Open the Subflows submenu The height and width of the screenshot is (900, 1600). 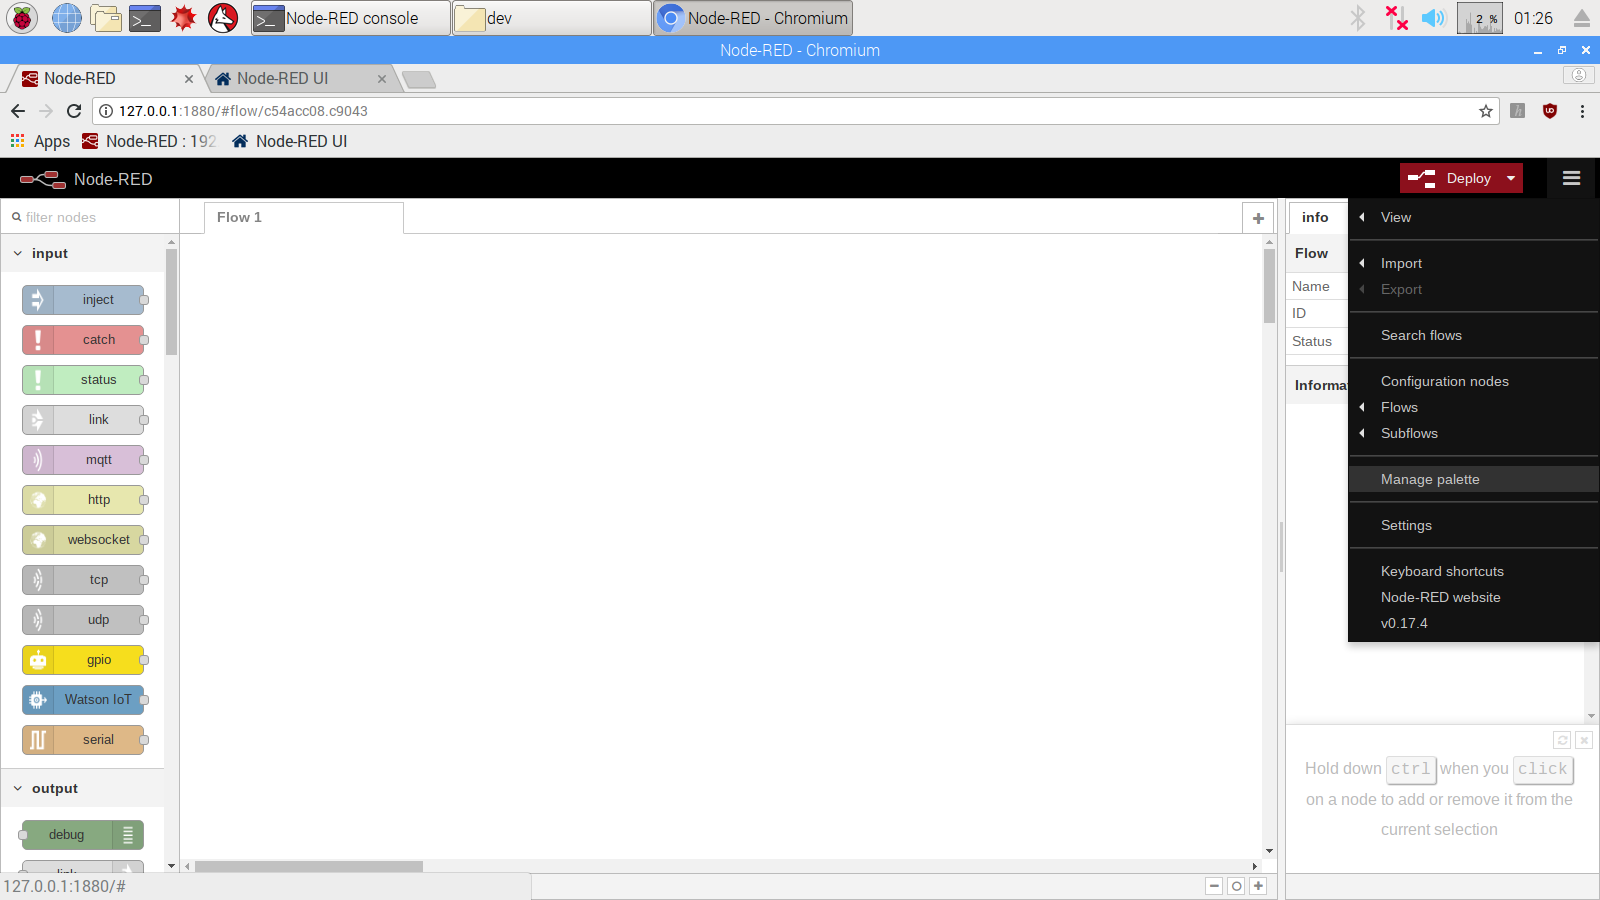(x=1473, y=433)
